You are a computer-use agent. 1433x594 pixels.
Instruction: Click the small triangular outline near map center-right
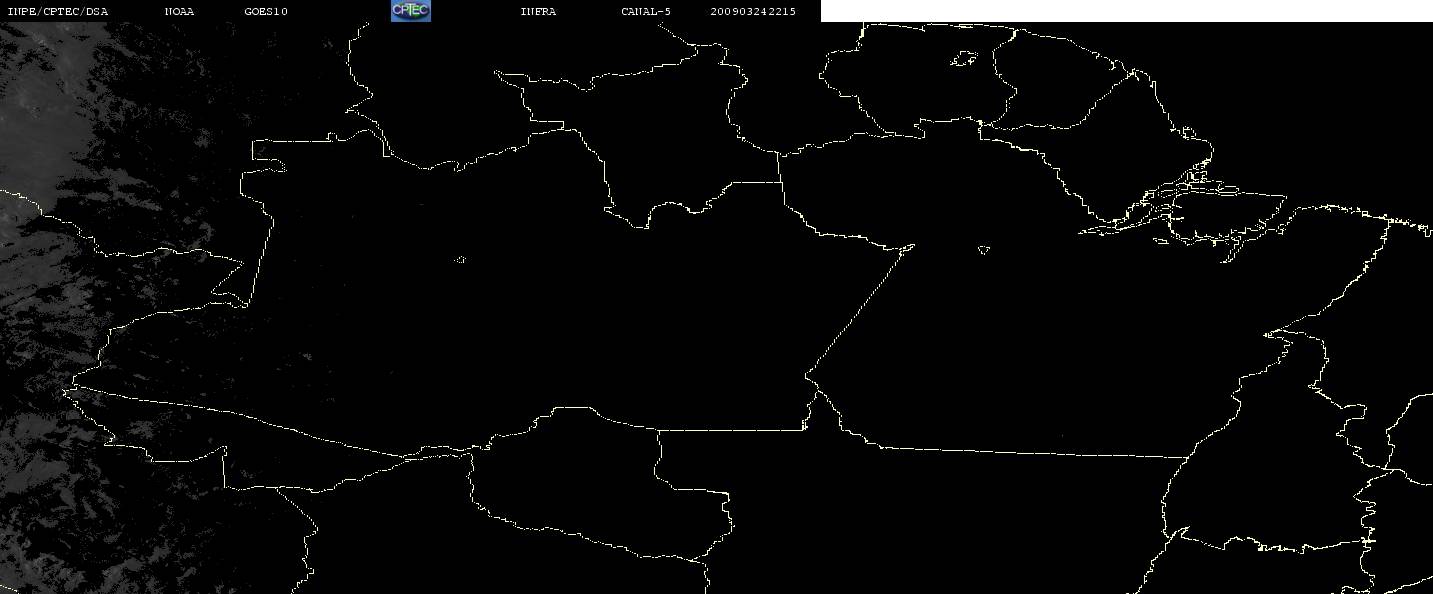click(984, 249)
